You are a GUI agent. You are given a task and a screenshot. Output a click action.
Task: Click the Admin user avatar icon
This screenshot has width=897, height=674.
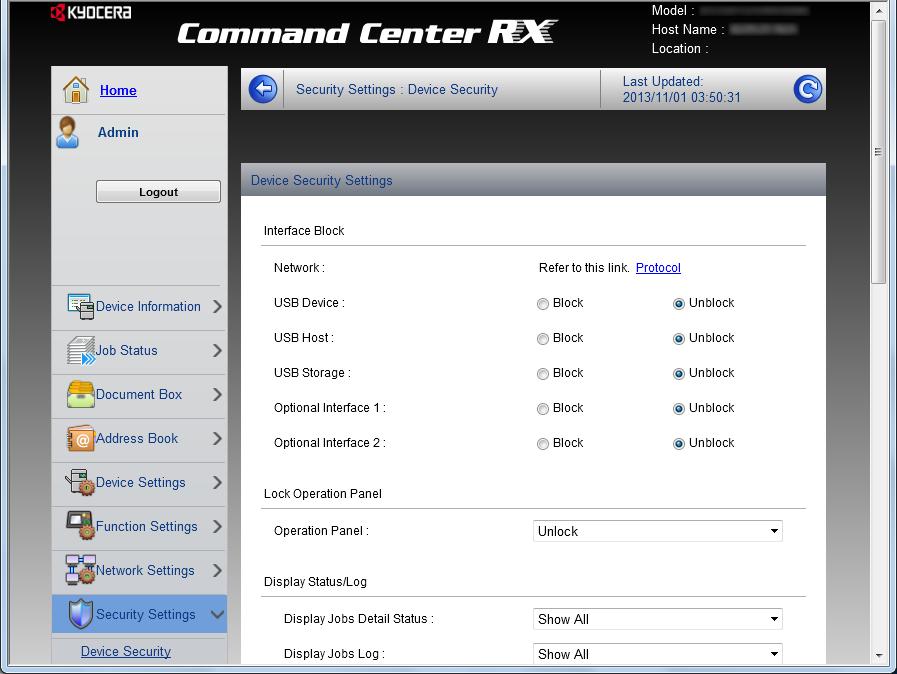[68, 132]
